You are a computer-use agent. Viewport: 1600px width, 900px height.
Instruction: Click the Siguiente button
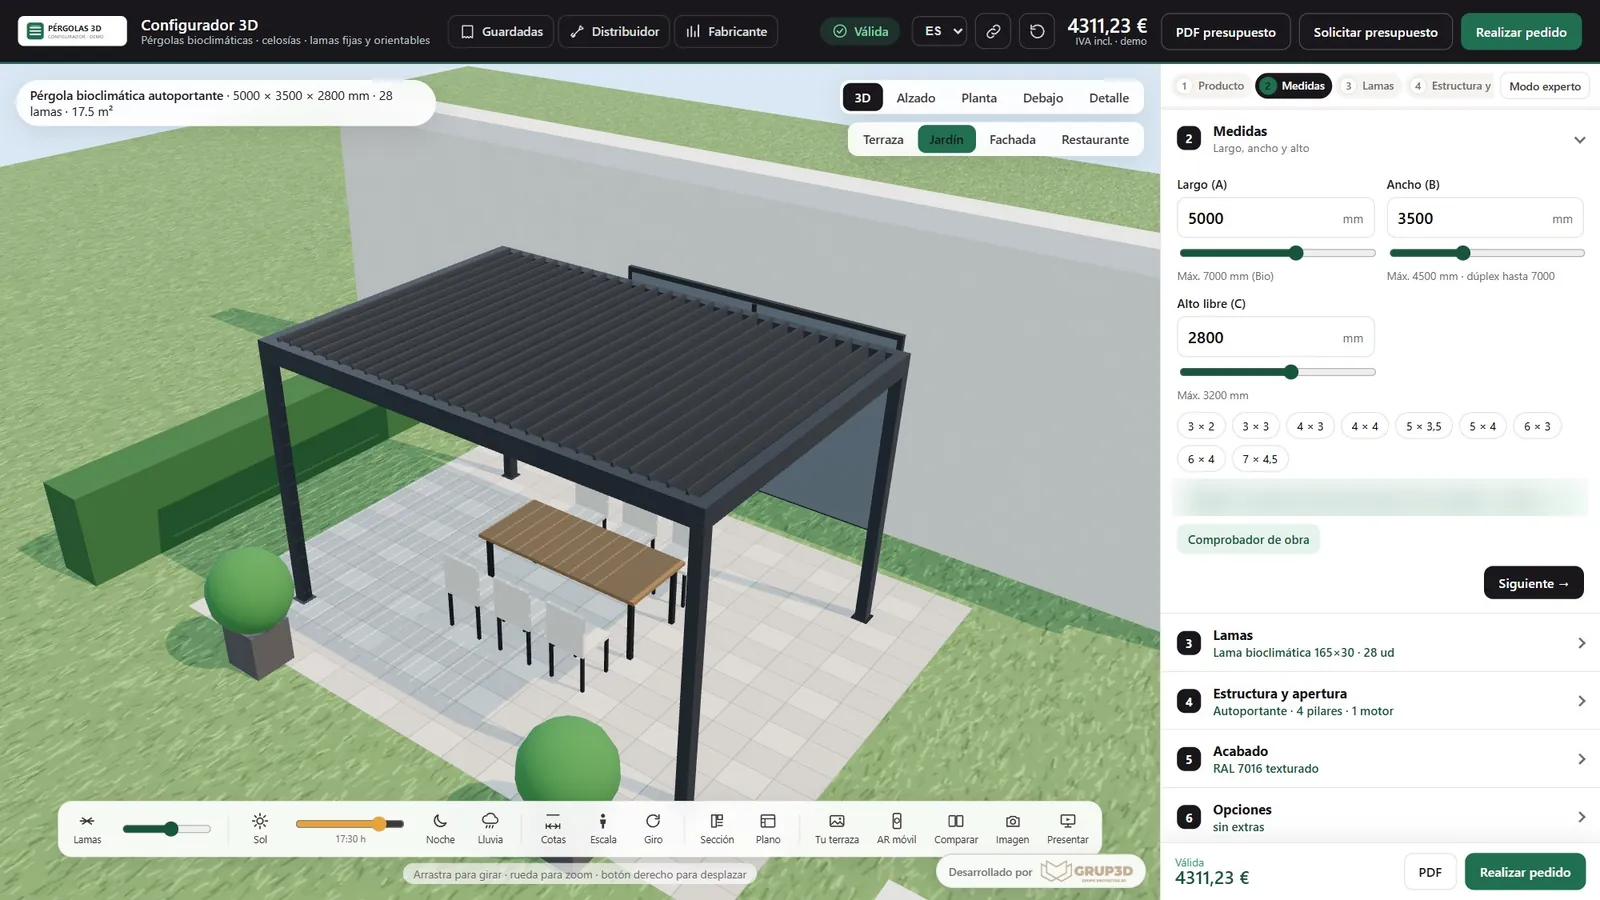[x=1533, y=583]
